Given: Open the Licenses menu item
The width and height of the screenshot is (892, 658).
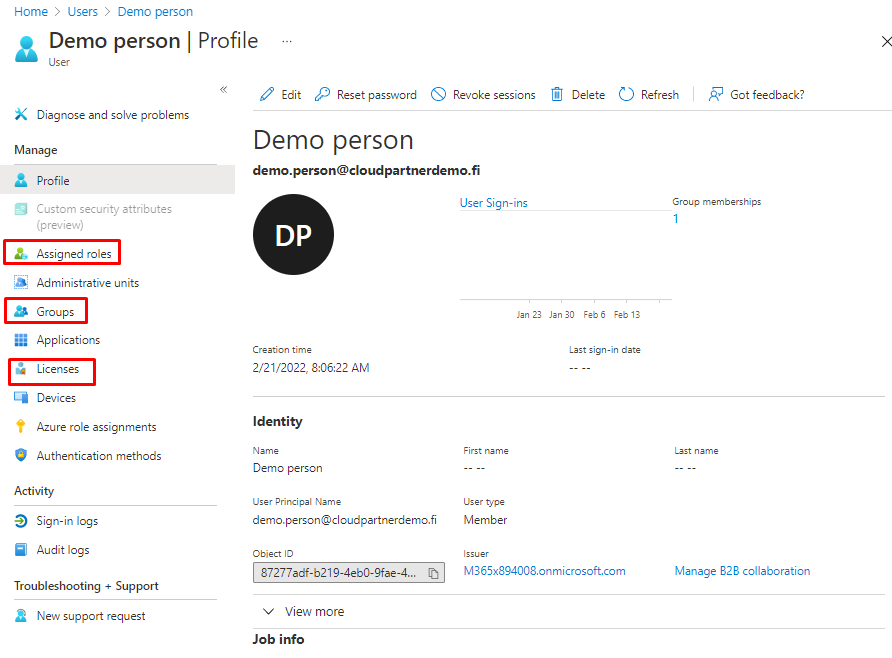Looking at the screenshot, I should tap(57, 369).
